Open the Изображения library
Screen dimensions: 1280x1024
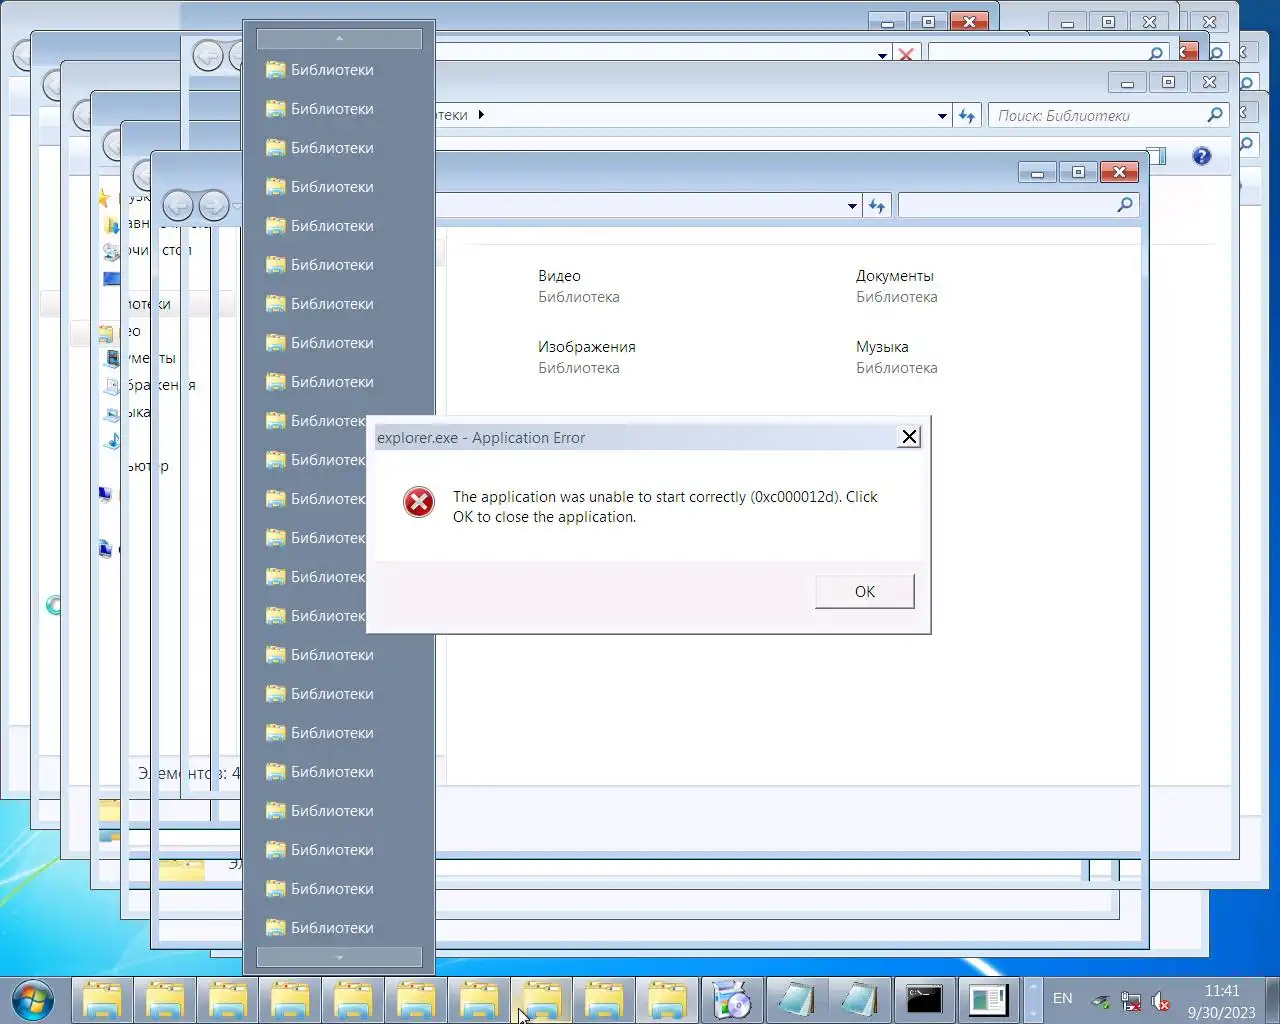(x=586, y=357)
